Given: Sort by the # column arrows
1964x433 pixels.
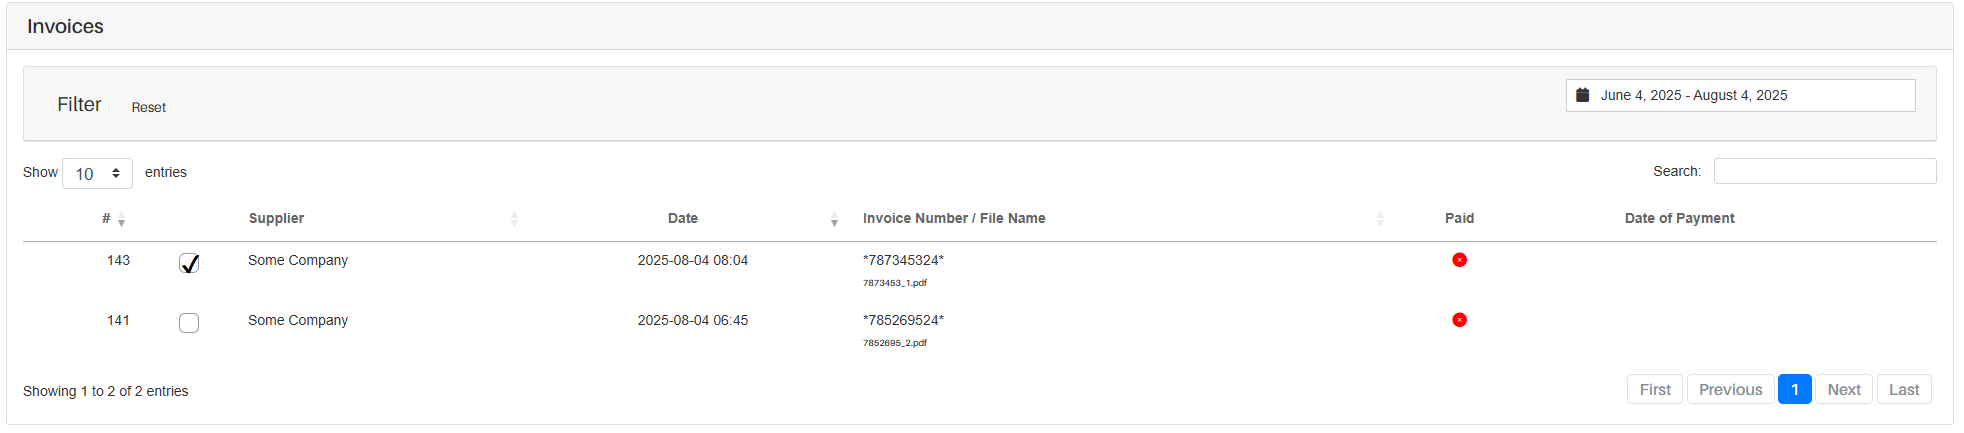Looking at the screenshot, I should coord(121,219).
